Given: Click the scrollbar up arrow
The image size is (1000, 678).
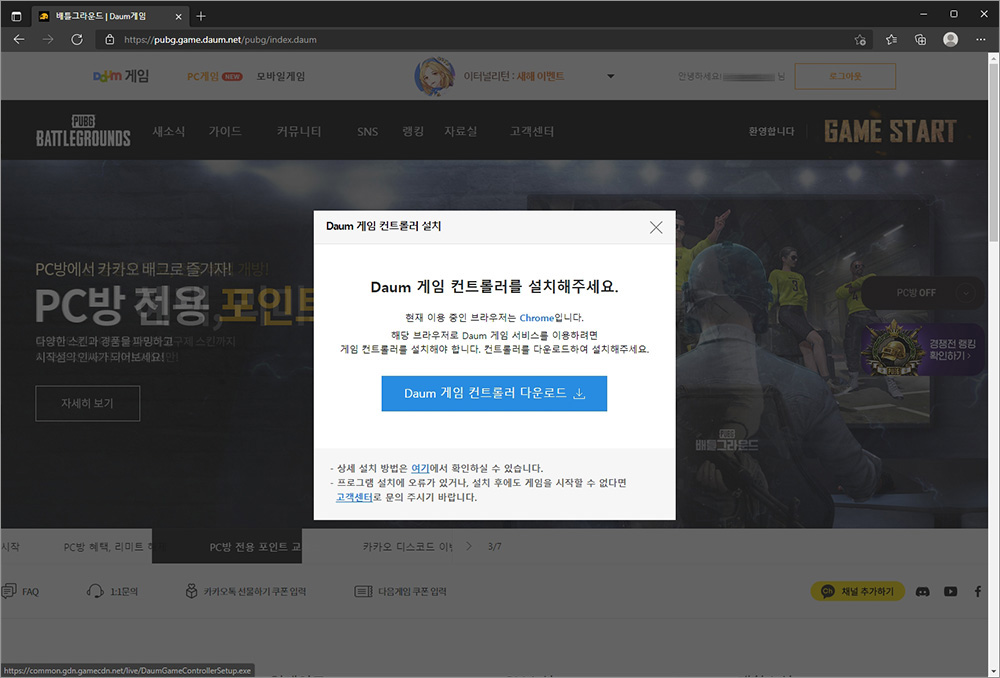Looking at the screenshot, I should point(993,58).
